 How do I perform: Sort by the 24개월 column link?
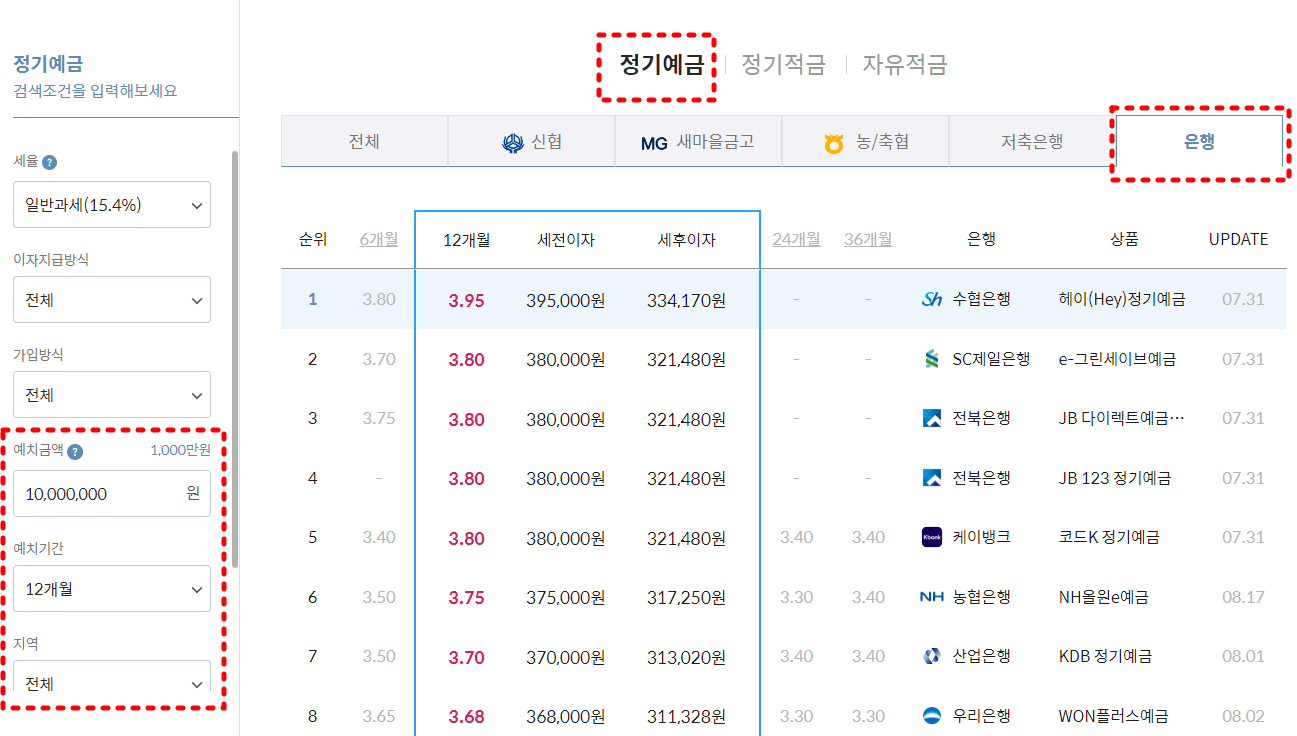click(x=796, y=239)
